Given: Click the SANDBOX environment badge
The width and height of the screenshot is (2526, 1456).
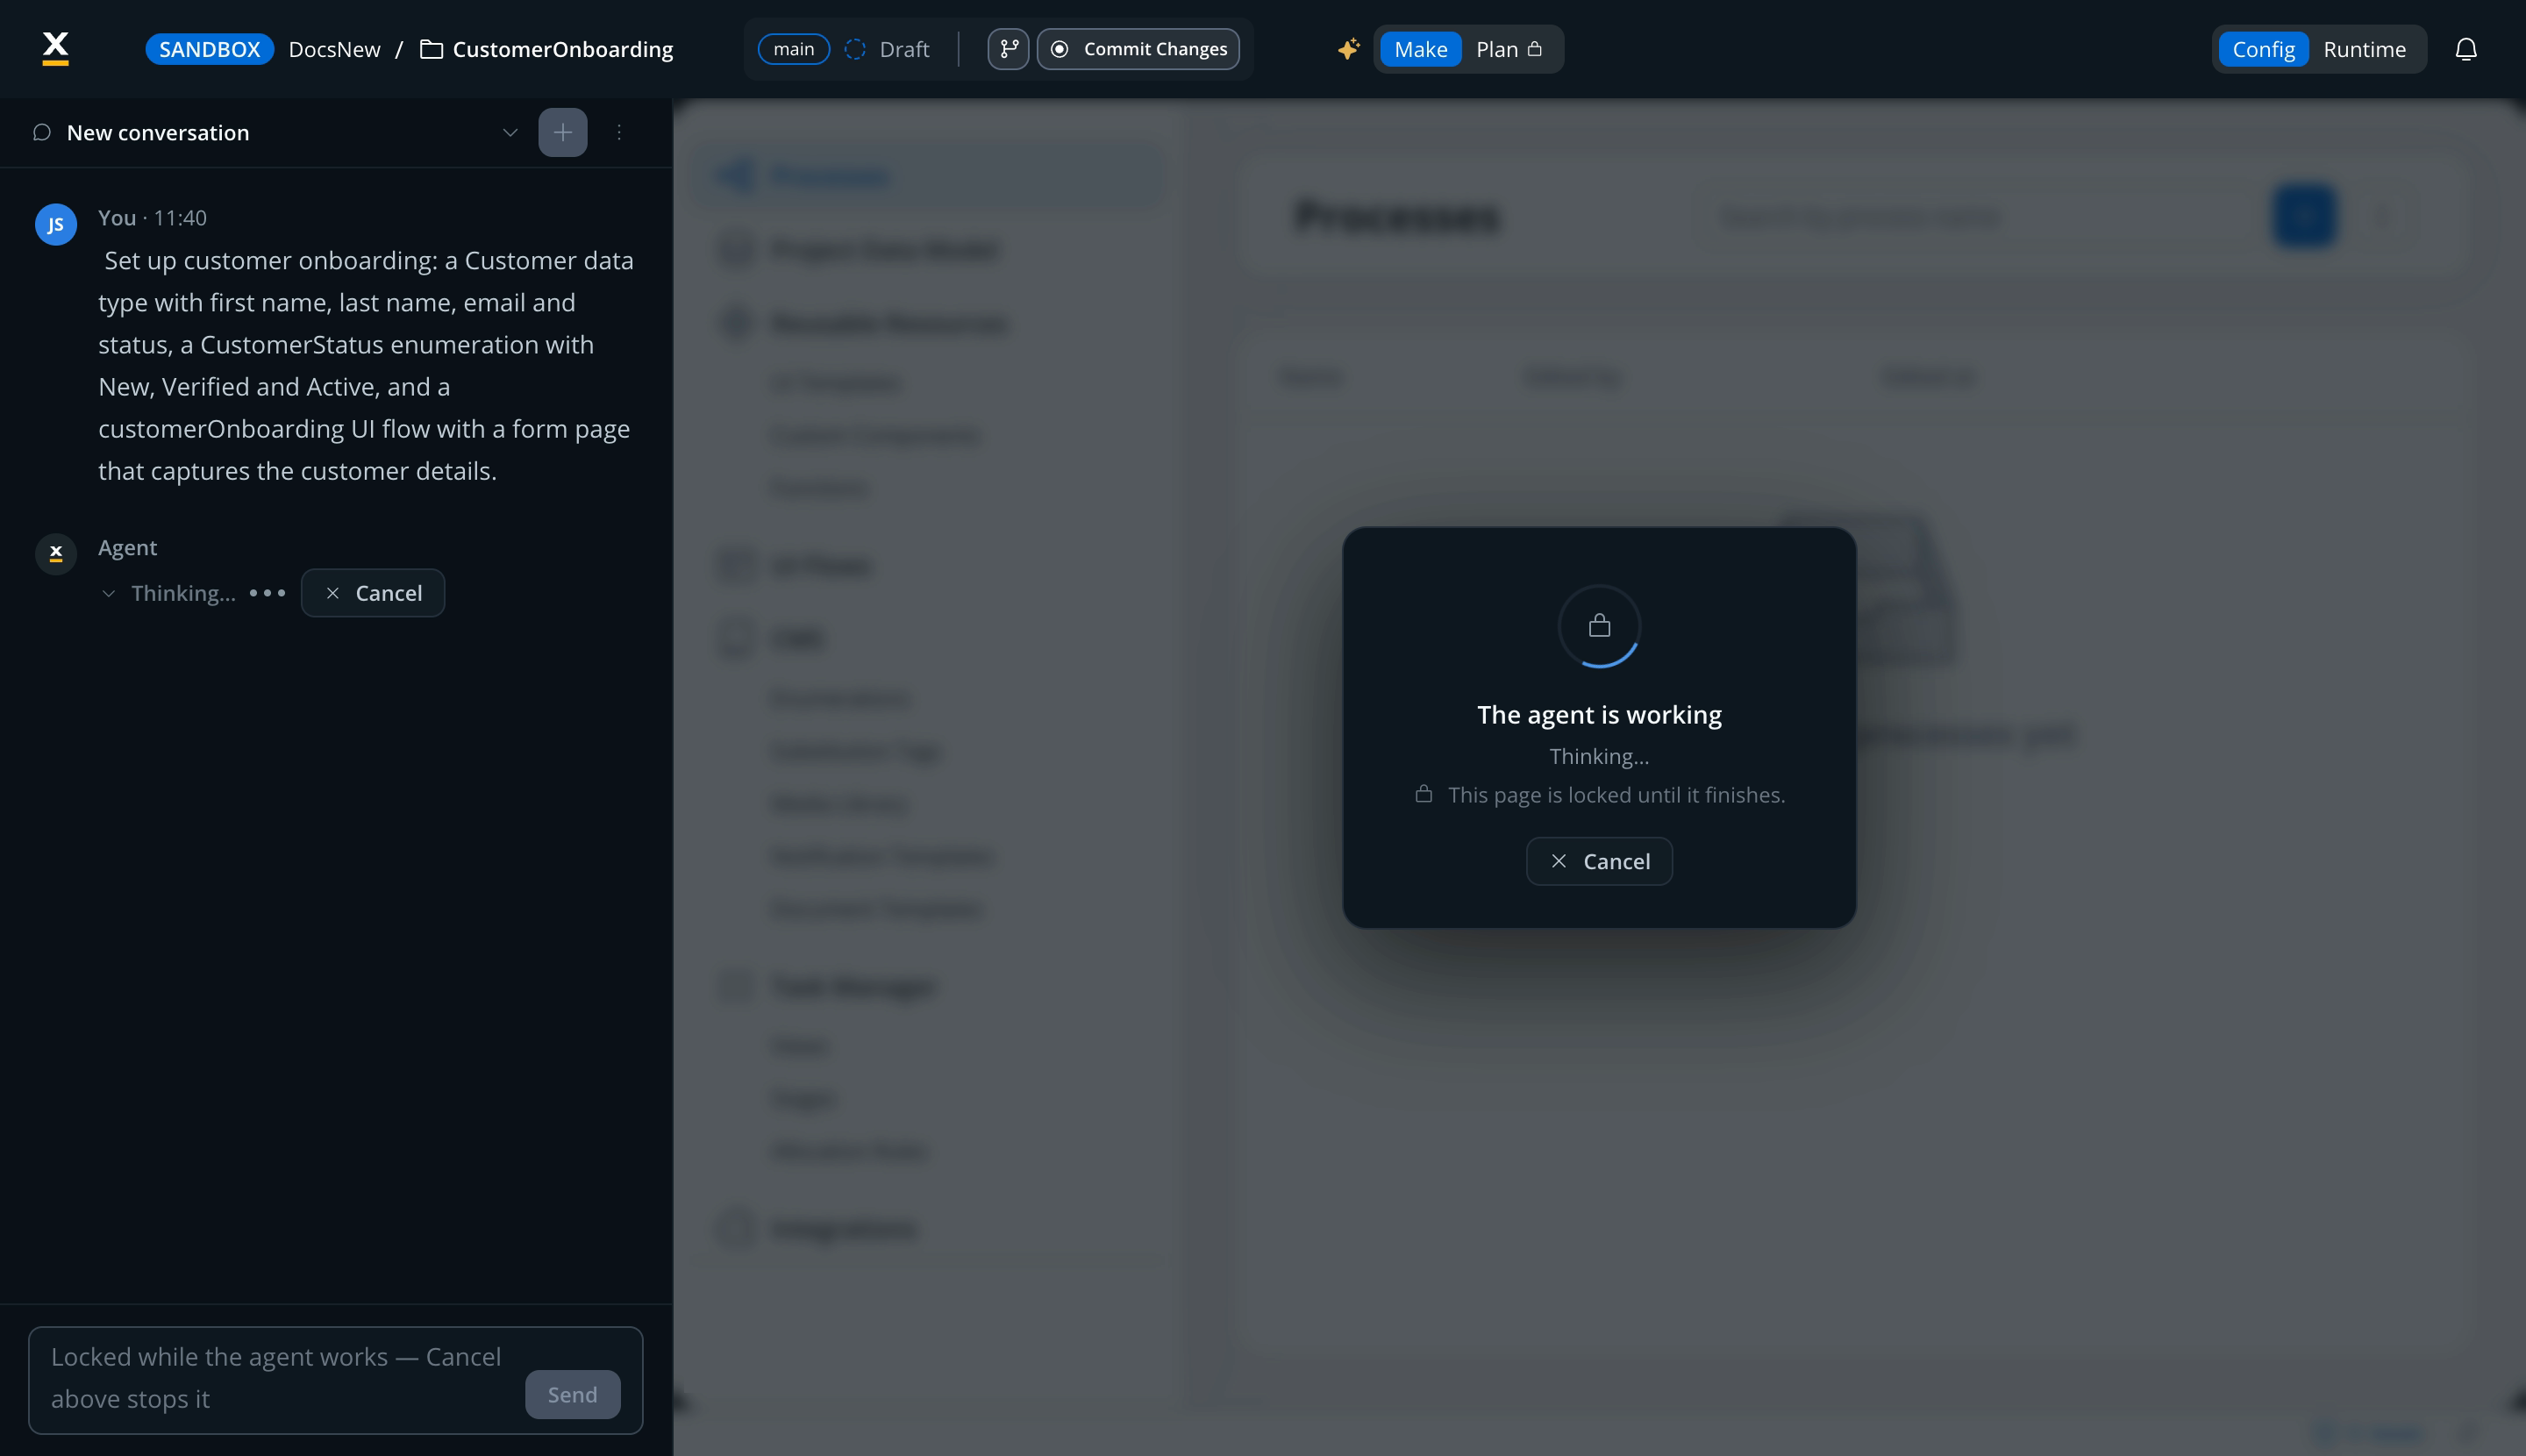Looking at the screenshot, I should (210, 49).
